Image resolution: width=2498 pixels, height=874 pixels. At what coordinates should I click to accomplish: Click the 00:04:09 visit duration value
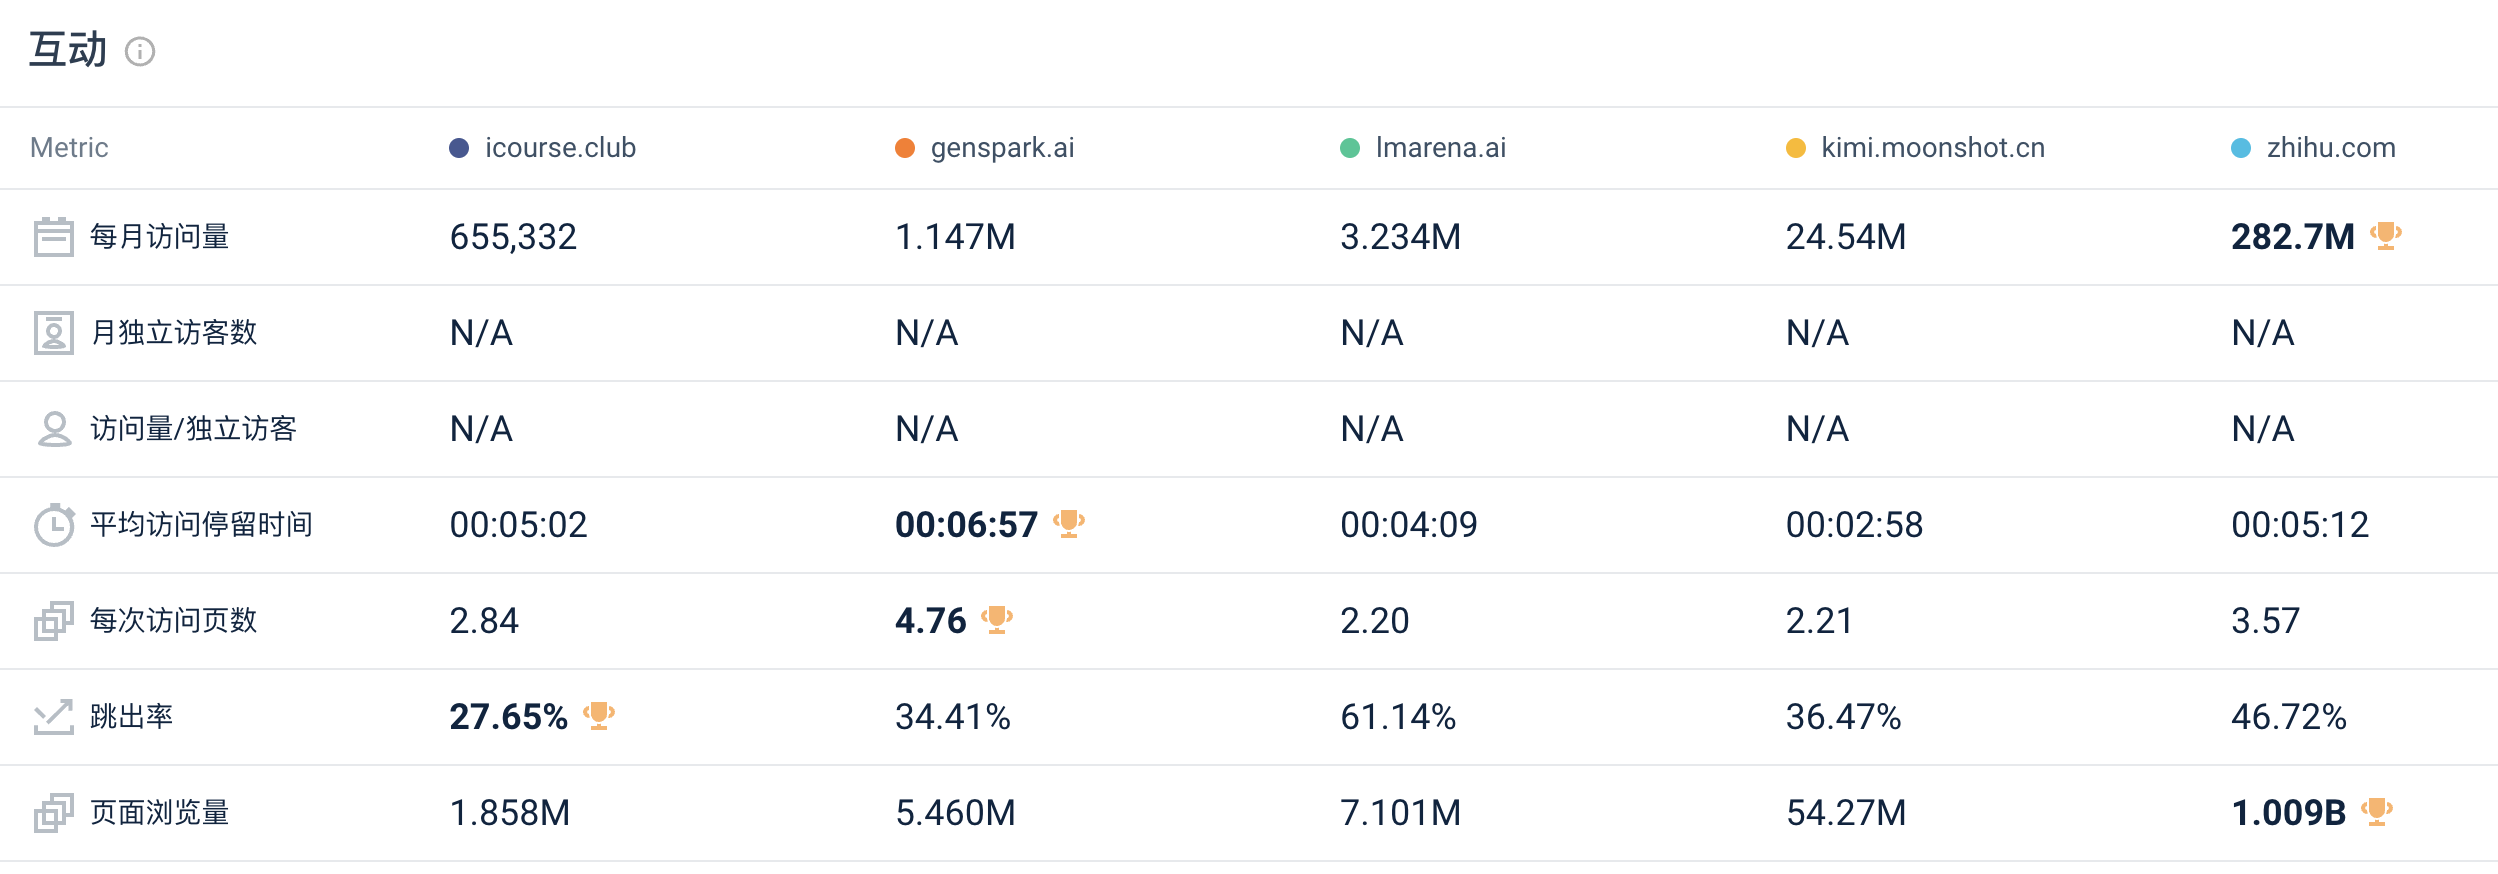pyautogui.click(x=1409, y=525)
